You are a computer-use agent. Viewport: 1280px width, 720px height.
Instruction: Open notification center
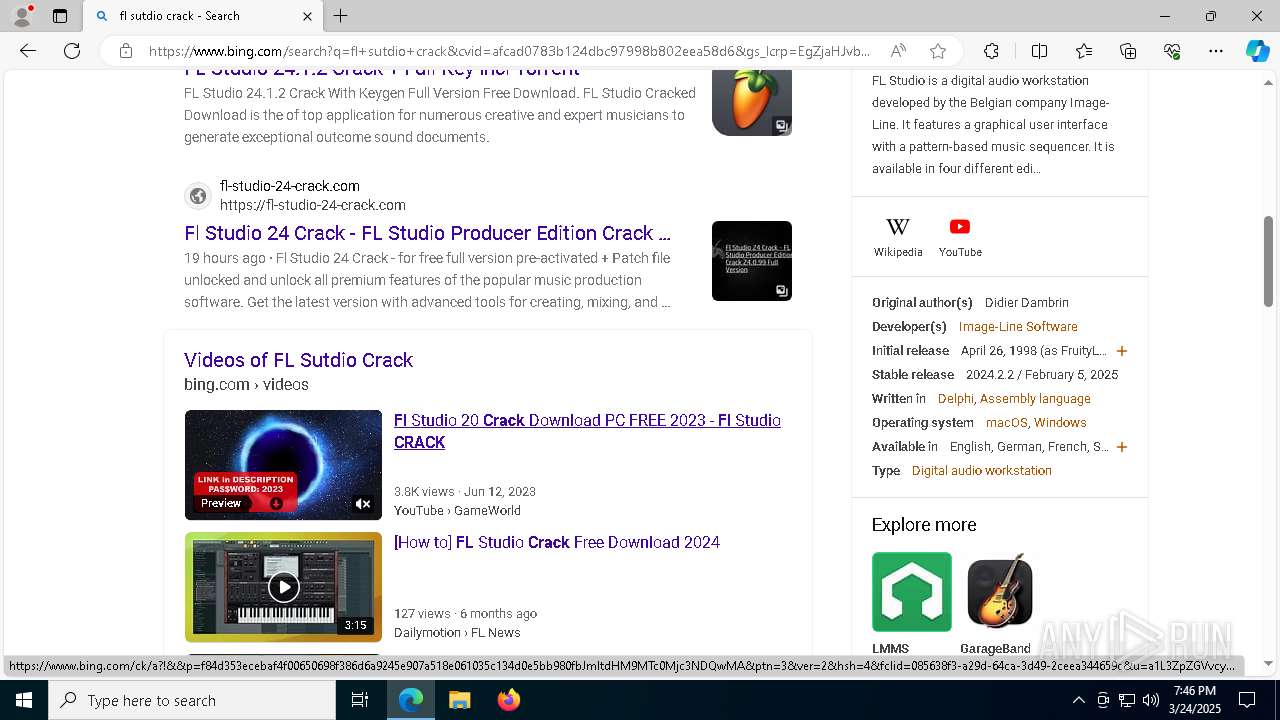(x=1247, y=700)
